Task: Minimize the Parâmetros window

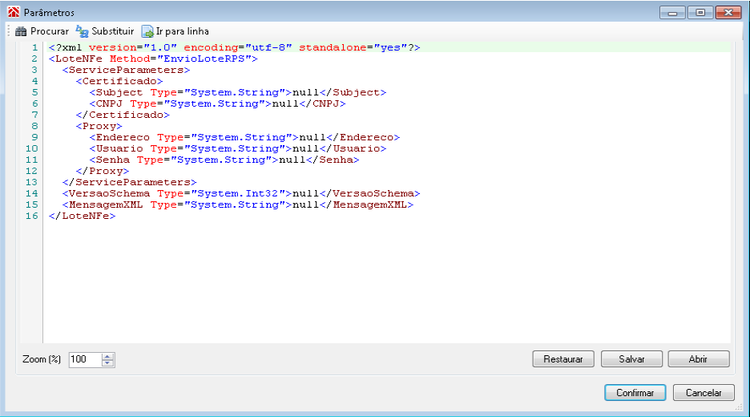Action: pyautogui.click(x=673, y=12)
